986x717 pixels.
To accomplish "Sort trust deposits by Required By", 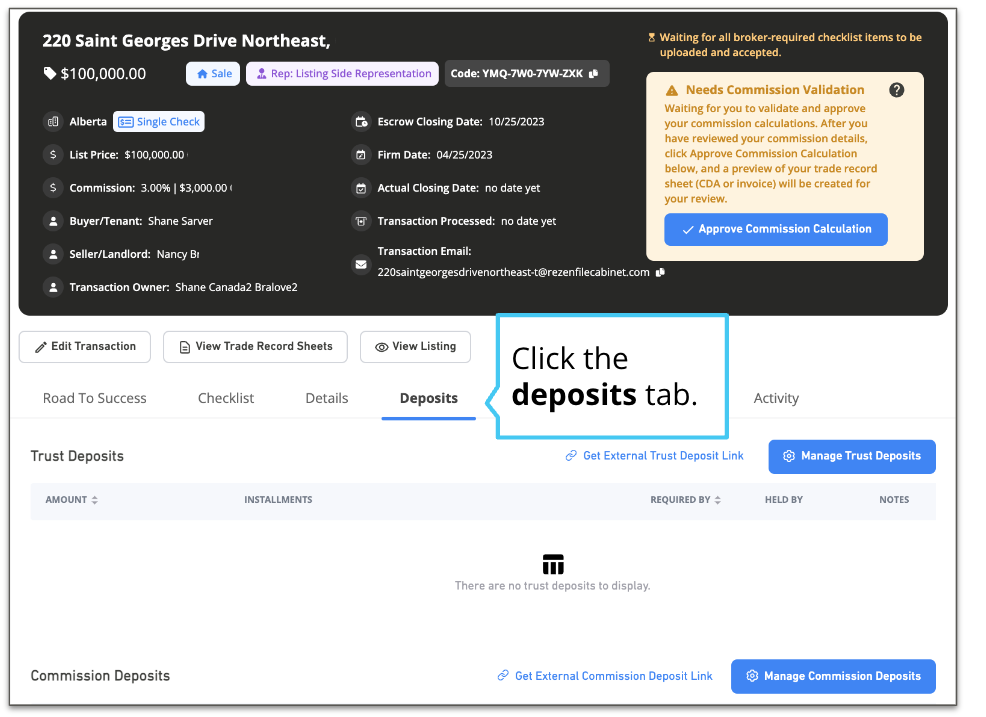I will coord(718,500).
